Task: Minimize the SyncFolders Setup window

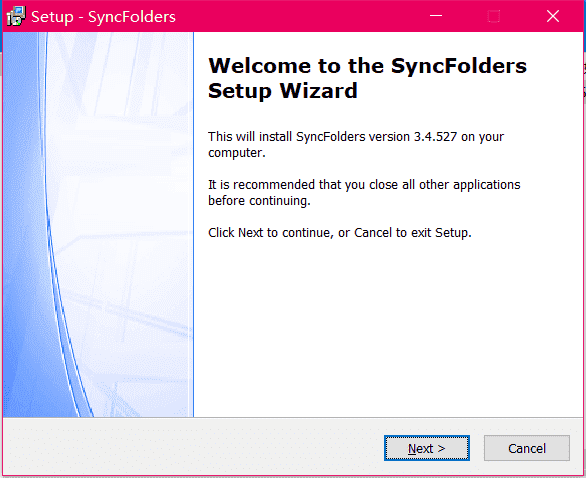Action: (x=436, y=16)
